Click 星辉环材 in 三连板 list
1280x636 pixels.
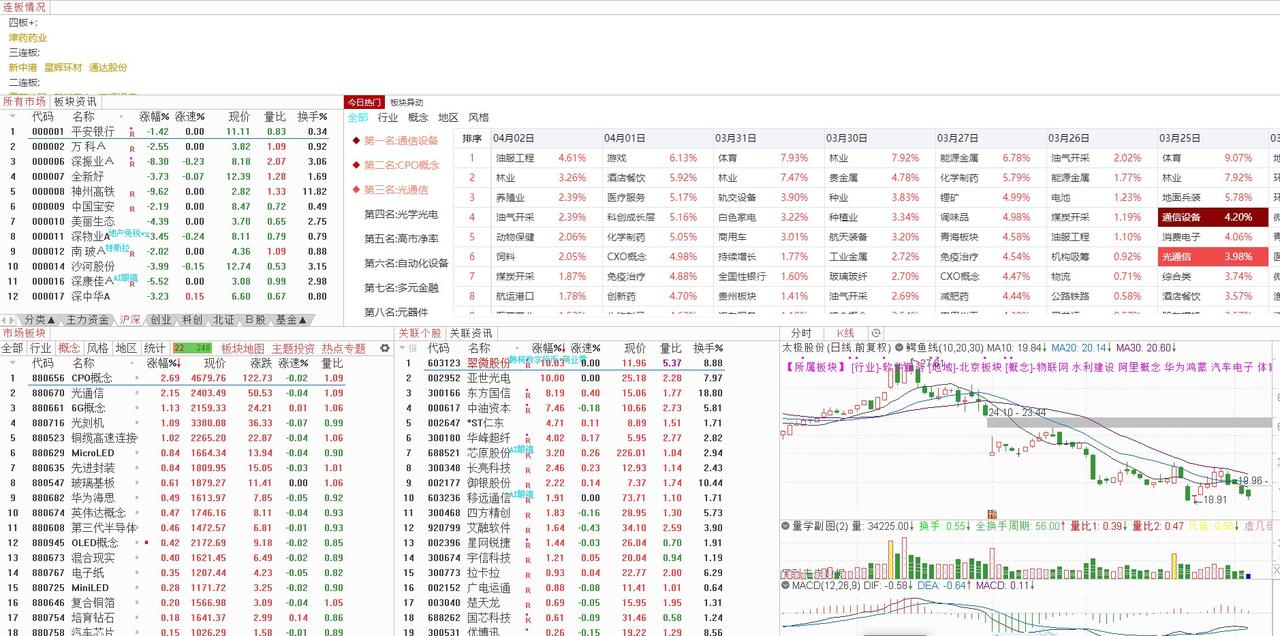point(62,67)
